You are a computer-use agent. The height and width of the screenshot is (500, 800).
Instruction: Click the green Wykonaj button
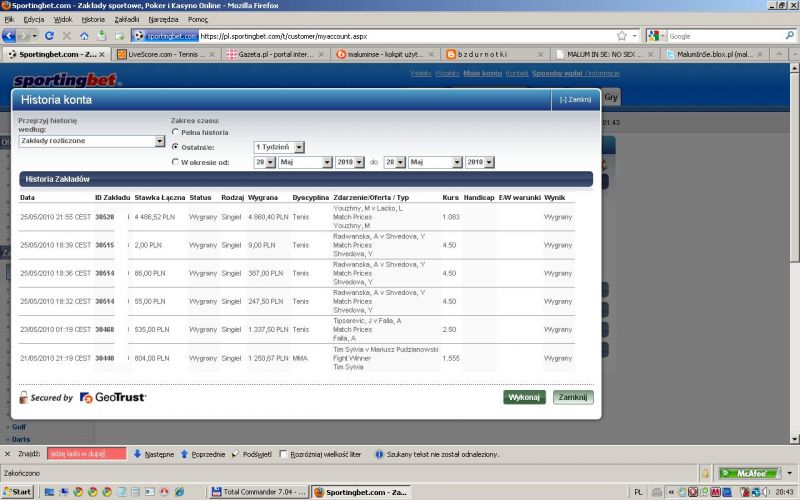pyautogui.click(x=524, y=397)
